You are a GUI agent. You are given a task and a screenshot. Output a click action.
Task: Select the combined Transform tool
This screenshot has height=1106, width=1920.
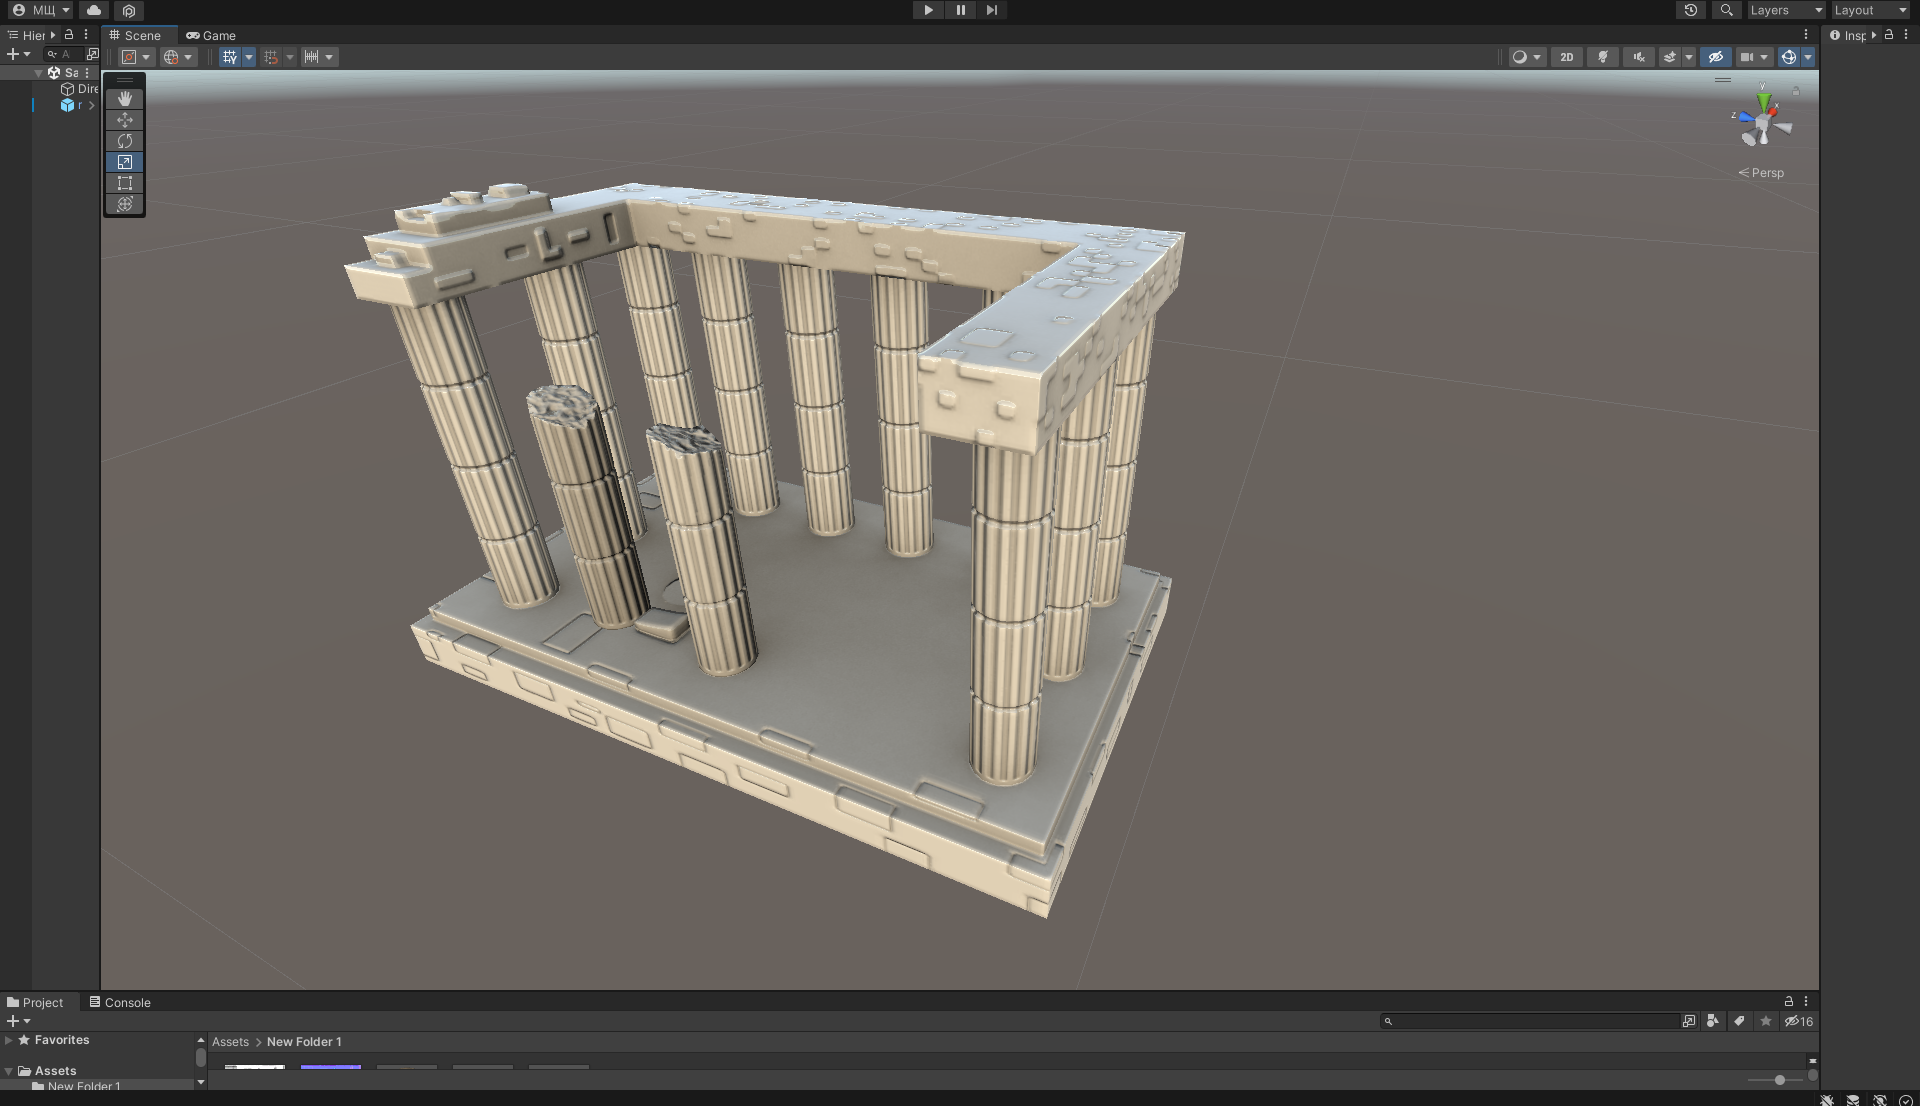point(125,204)
